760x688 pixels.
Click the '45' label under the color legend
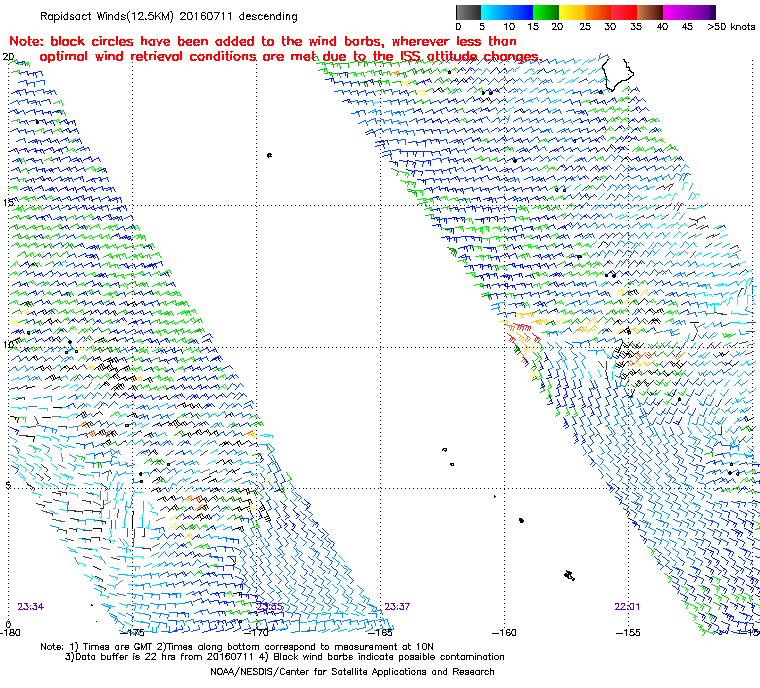687,27
